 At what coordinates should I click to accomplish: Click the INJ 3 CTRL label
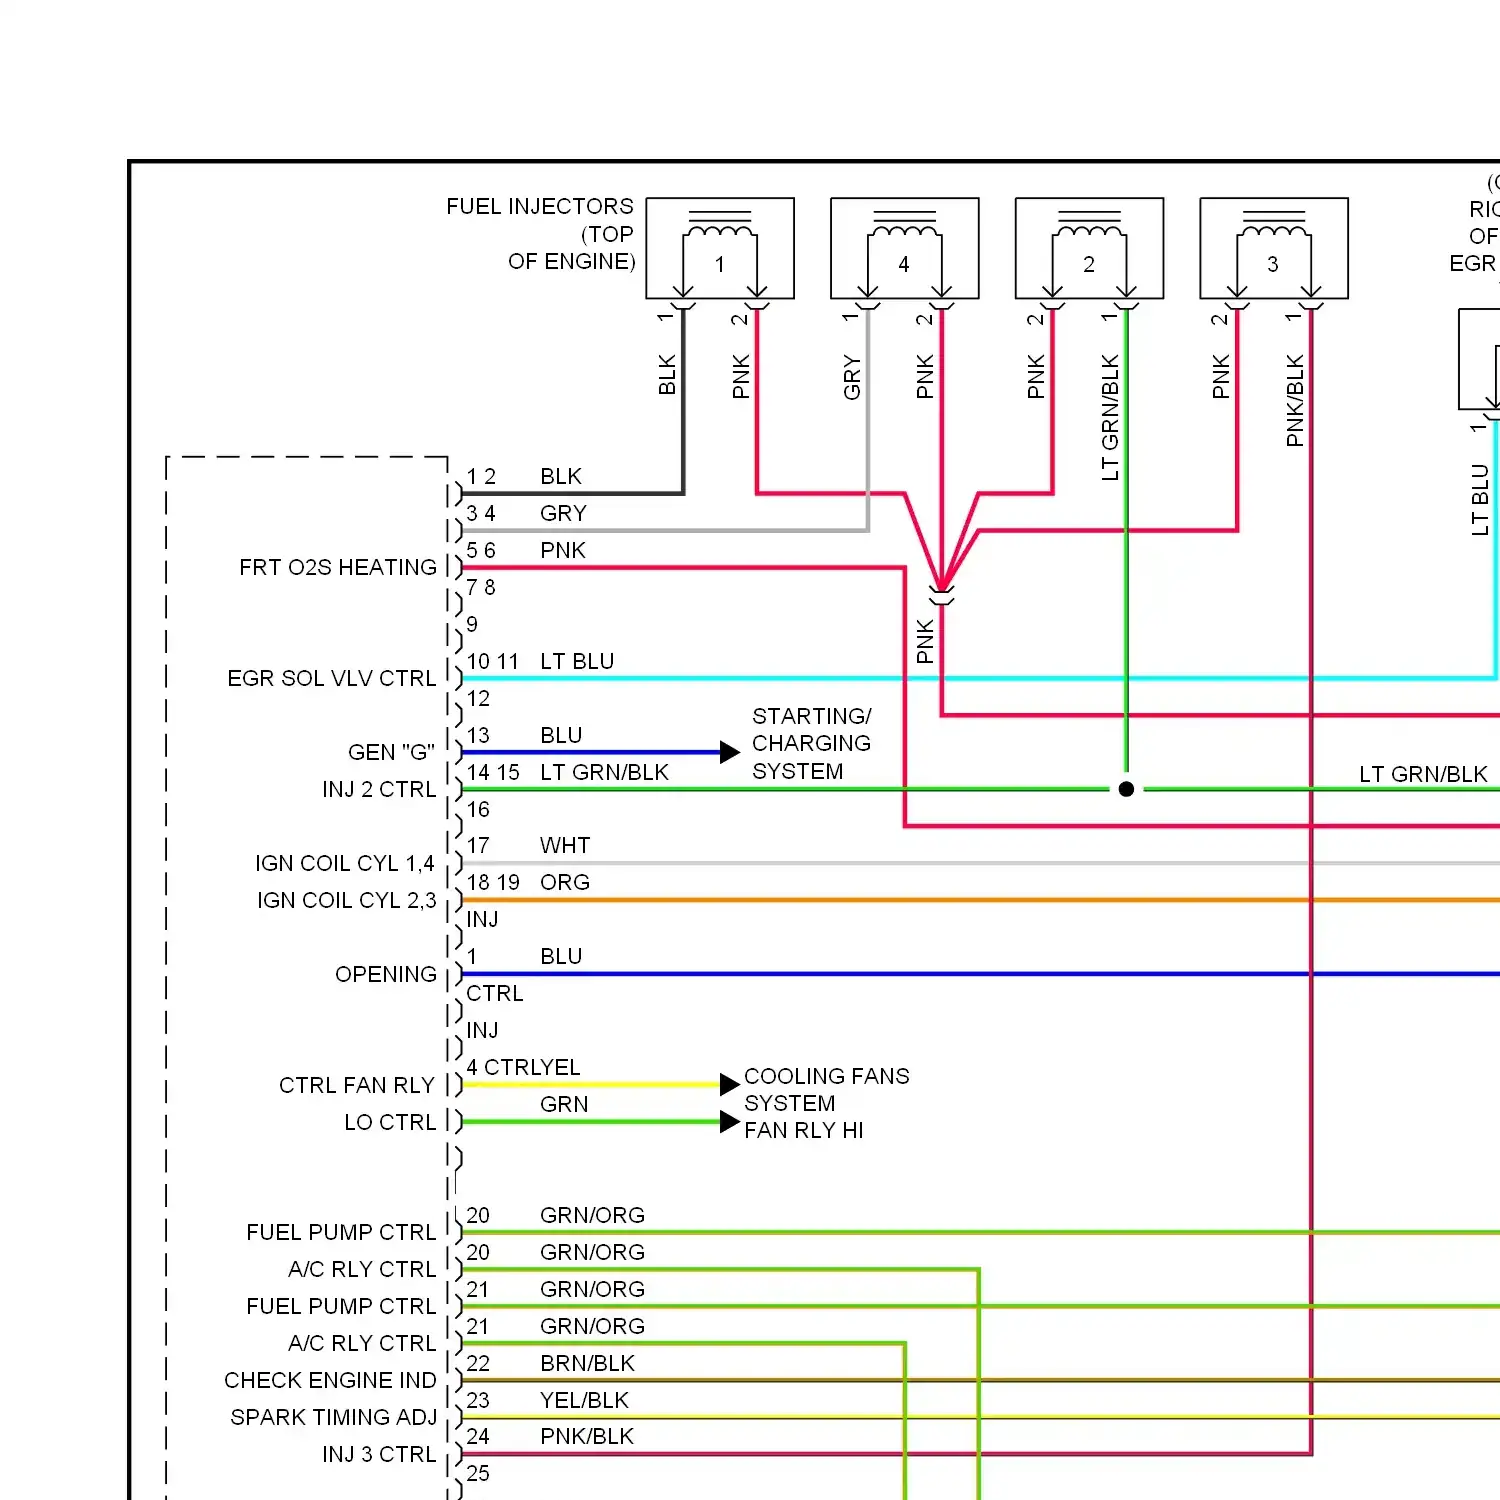(379, 1455)
